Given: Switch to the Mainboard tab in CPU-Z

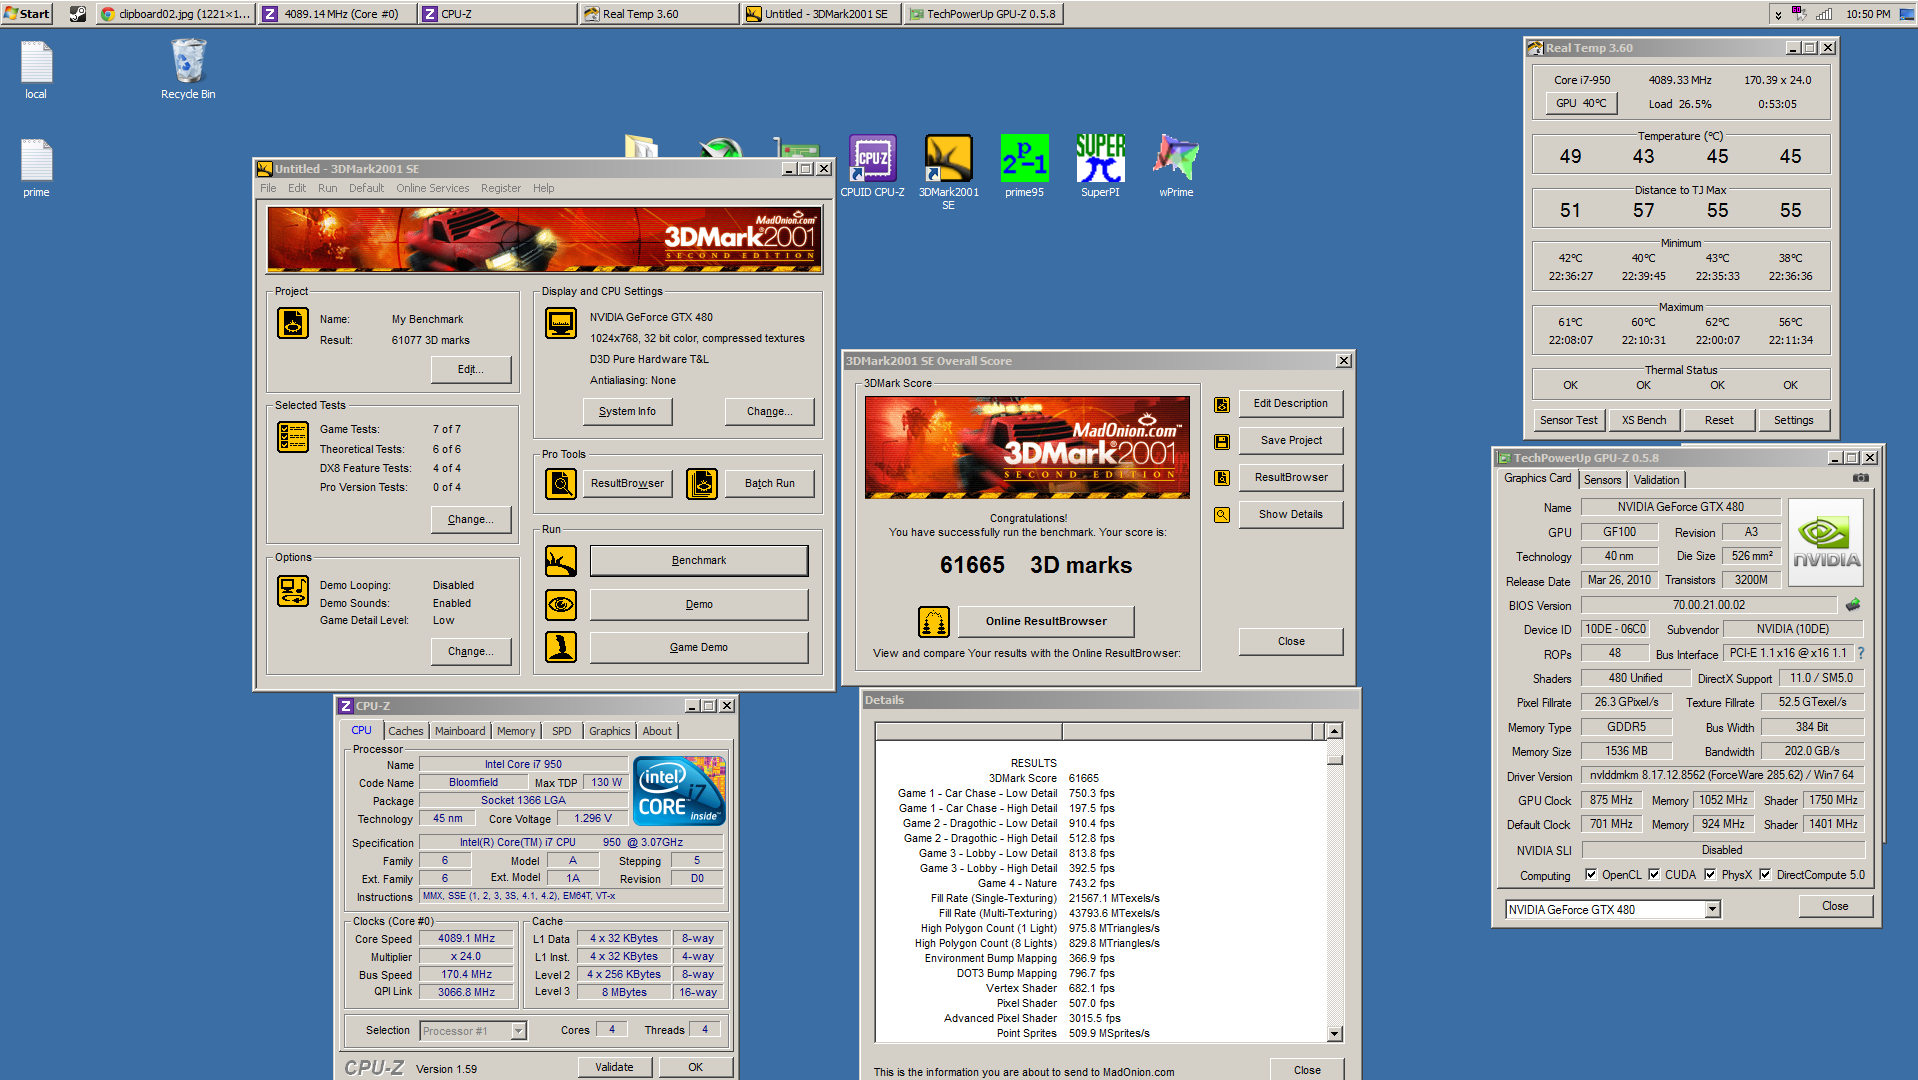Looking at the screenshot, I should (460, 731).
